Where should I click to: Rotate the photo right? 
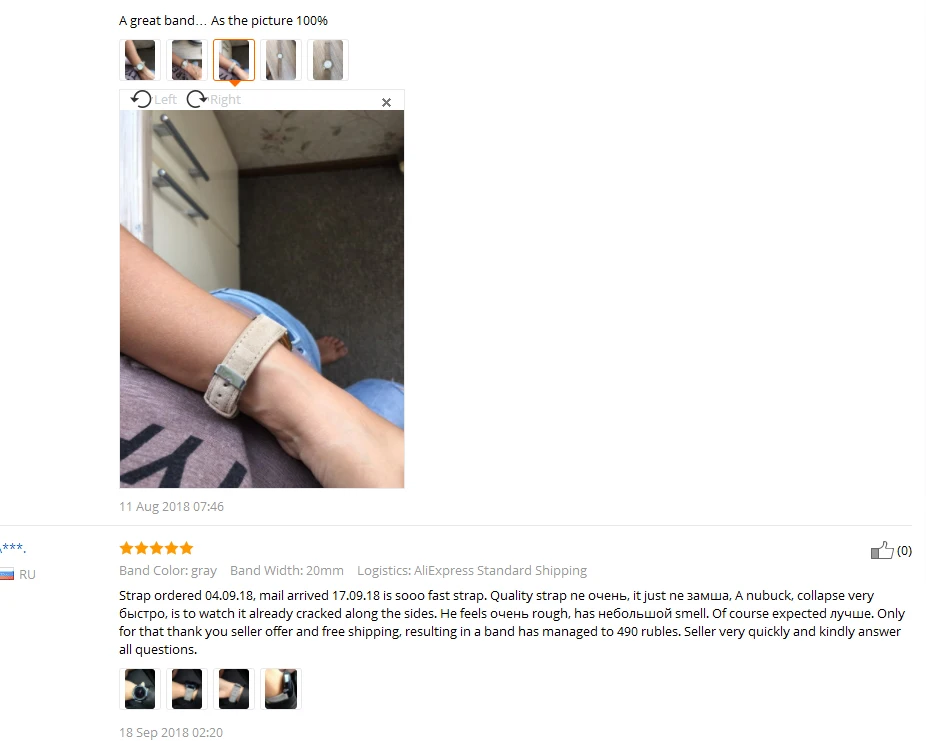pyautogui.click(x=197, y=99)
